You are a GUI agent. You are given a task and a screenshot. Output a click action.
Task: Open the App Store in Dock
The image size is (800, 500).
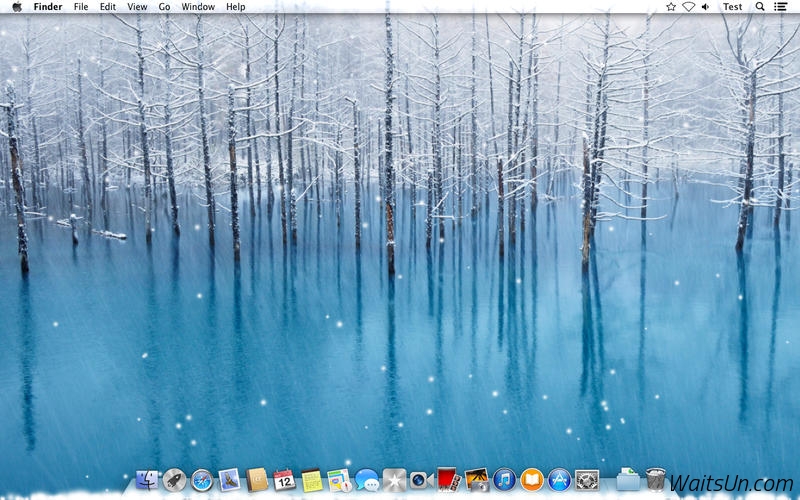[560, 480]
